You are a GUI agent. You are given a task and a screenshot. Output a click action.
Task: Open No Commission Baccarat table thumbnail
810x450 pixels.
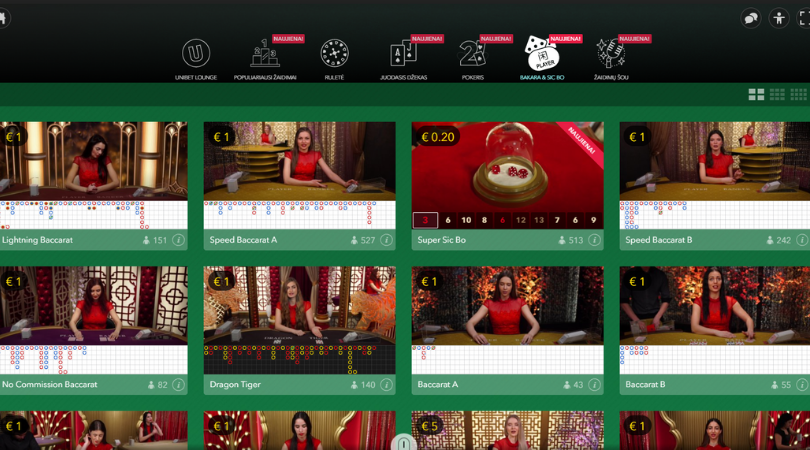(x=93, y=306)
